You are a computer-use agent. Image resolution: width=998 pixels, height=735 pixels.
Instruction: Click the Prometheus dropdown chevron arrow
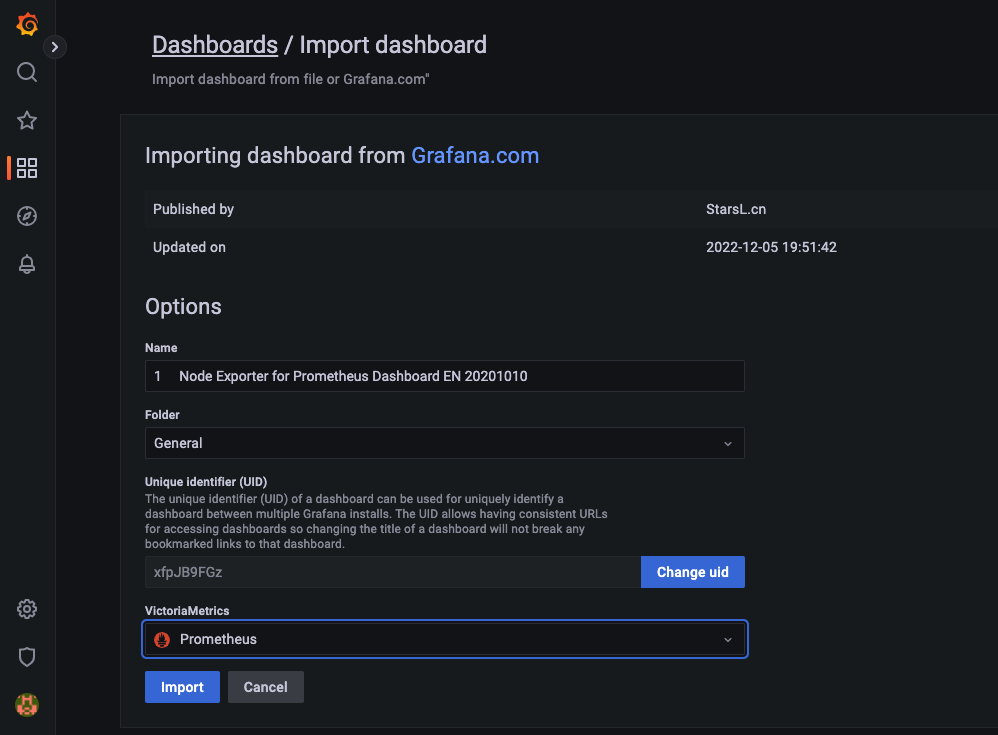click(727, 640)
